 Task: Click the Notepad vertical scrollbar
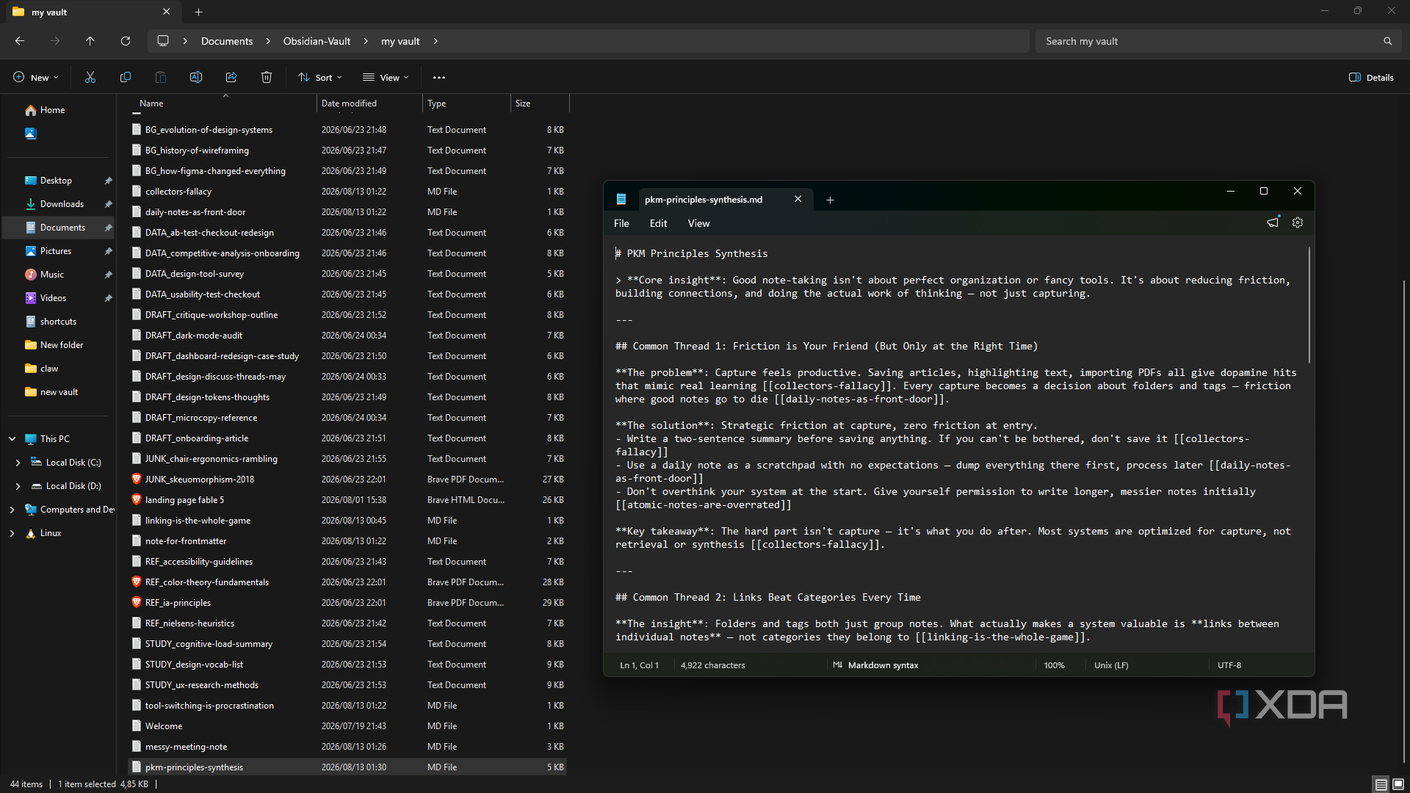click(x=1309, y=306)
